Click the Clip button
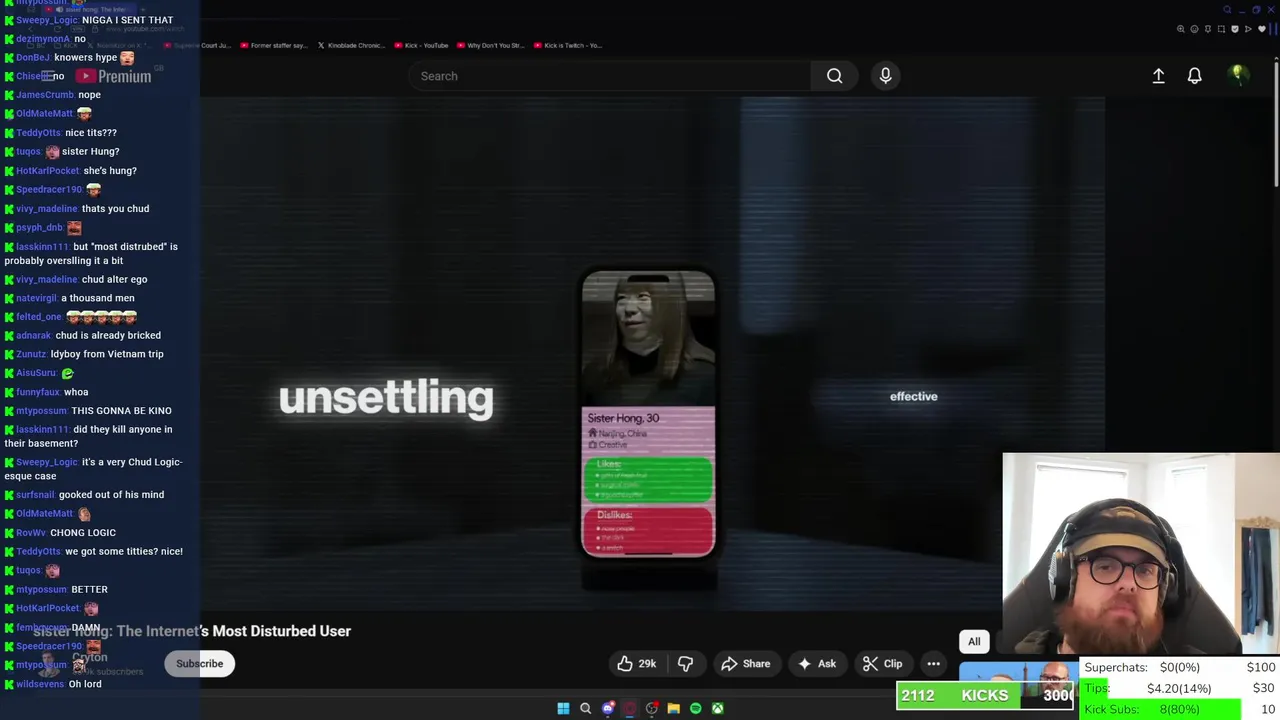 (882, 663)
